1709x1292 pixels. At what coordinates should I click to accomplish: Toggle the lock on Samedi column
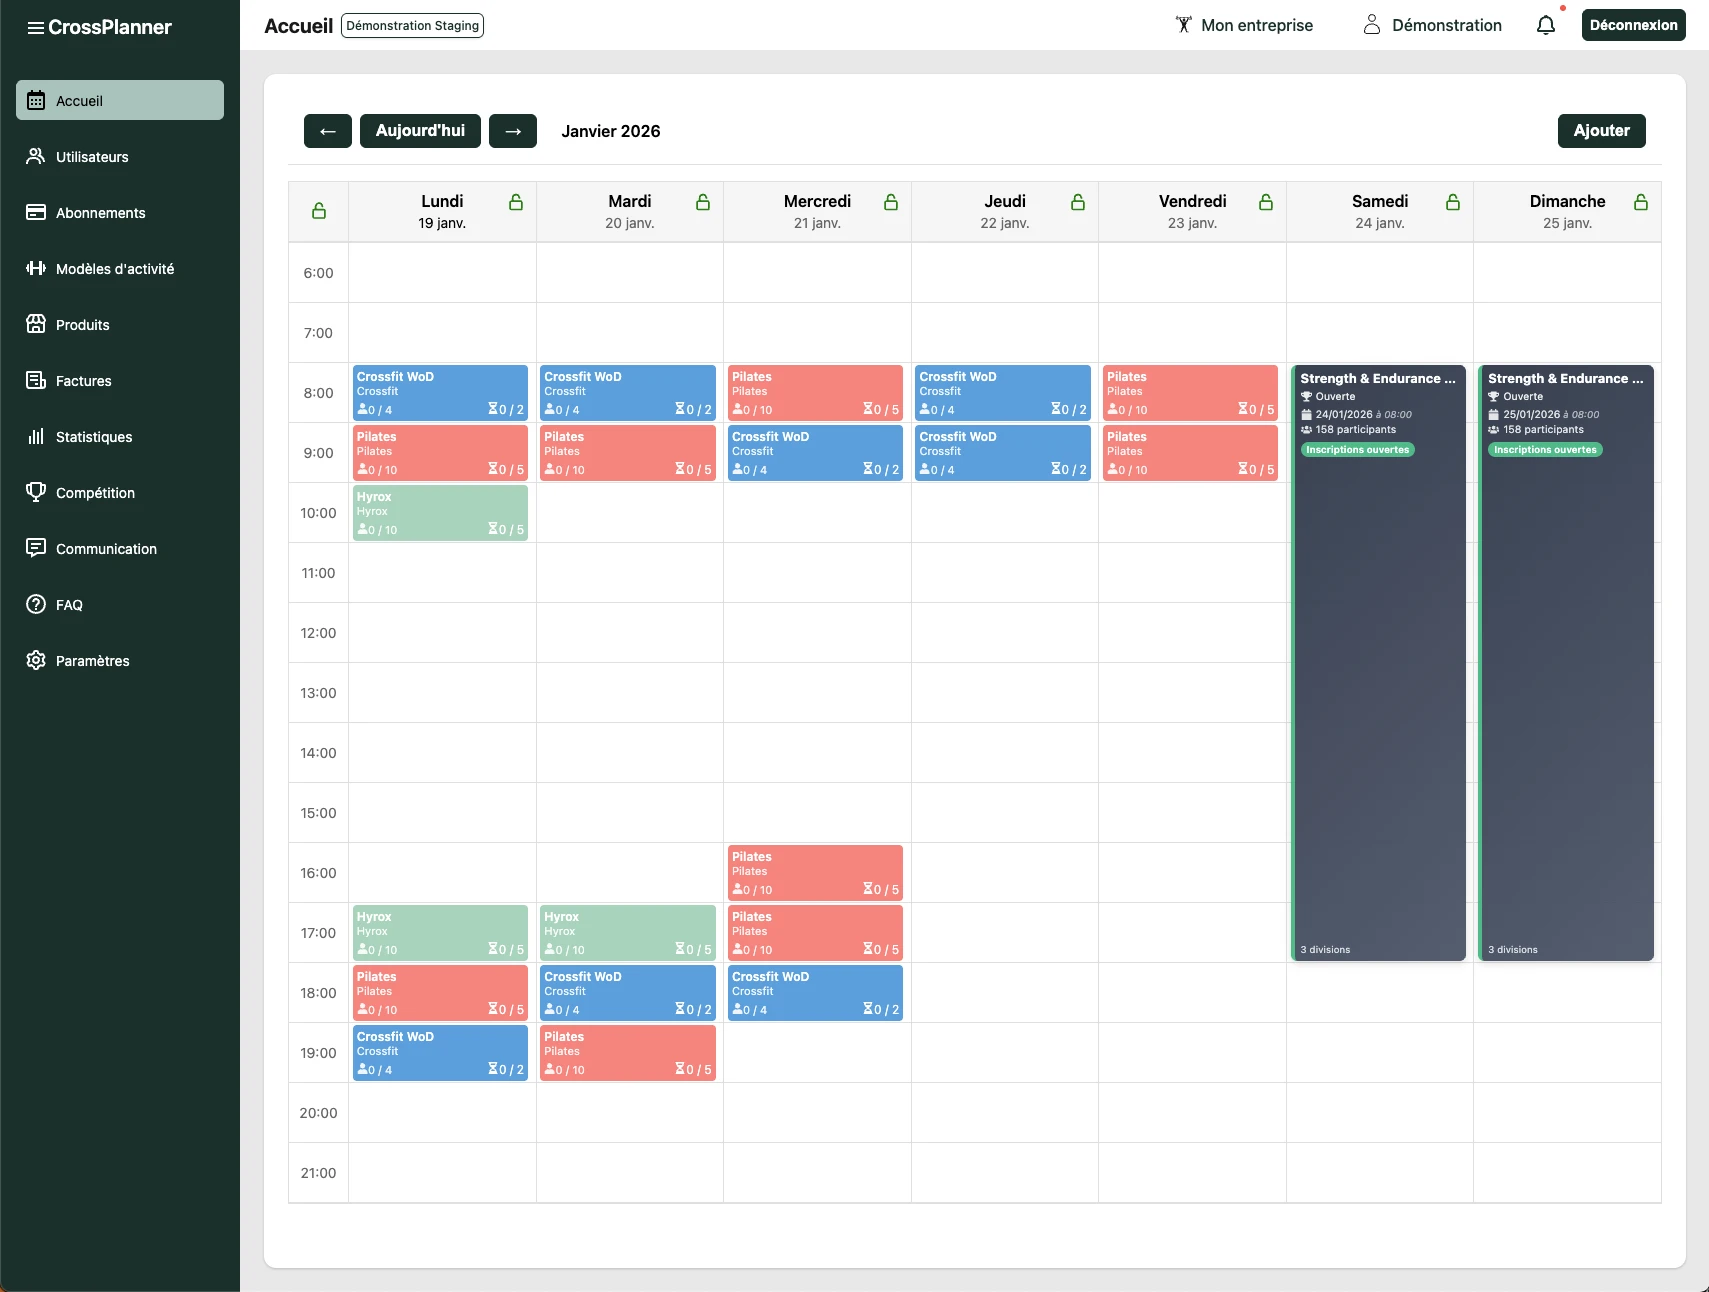click(x=1453, y=202)
